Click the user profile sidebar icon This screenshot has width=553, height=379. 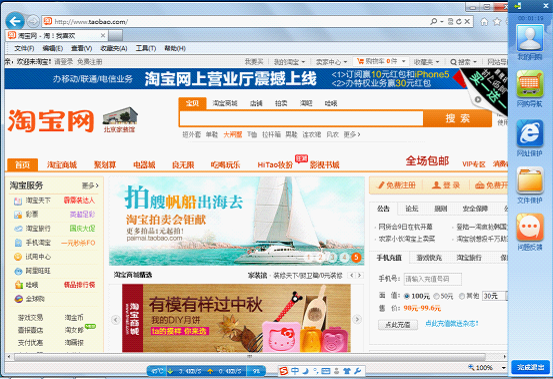click(530, 38)
